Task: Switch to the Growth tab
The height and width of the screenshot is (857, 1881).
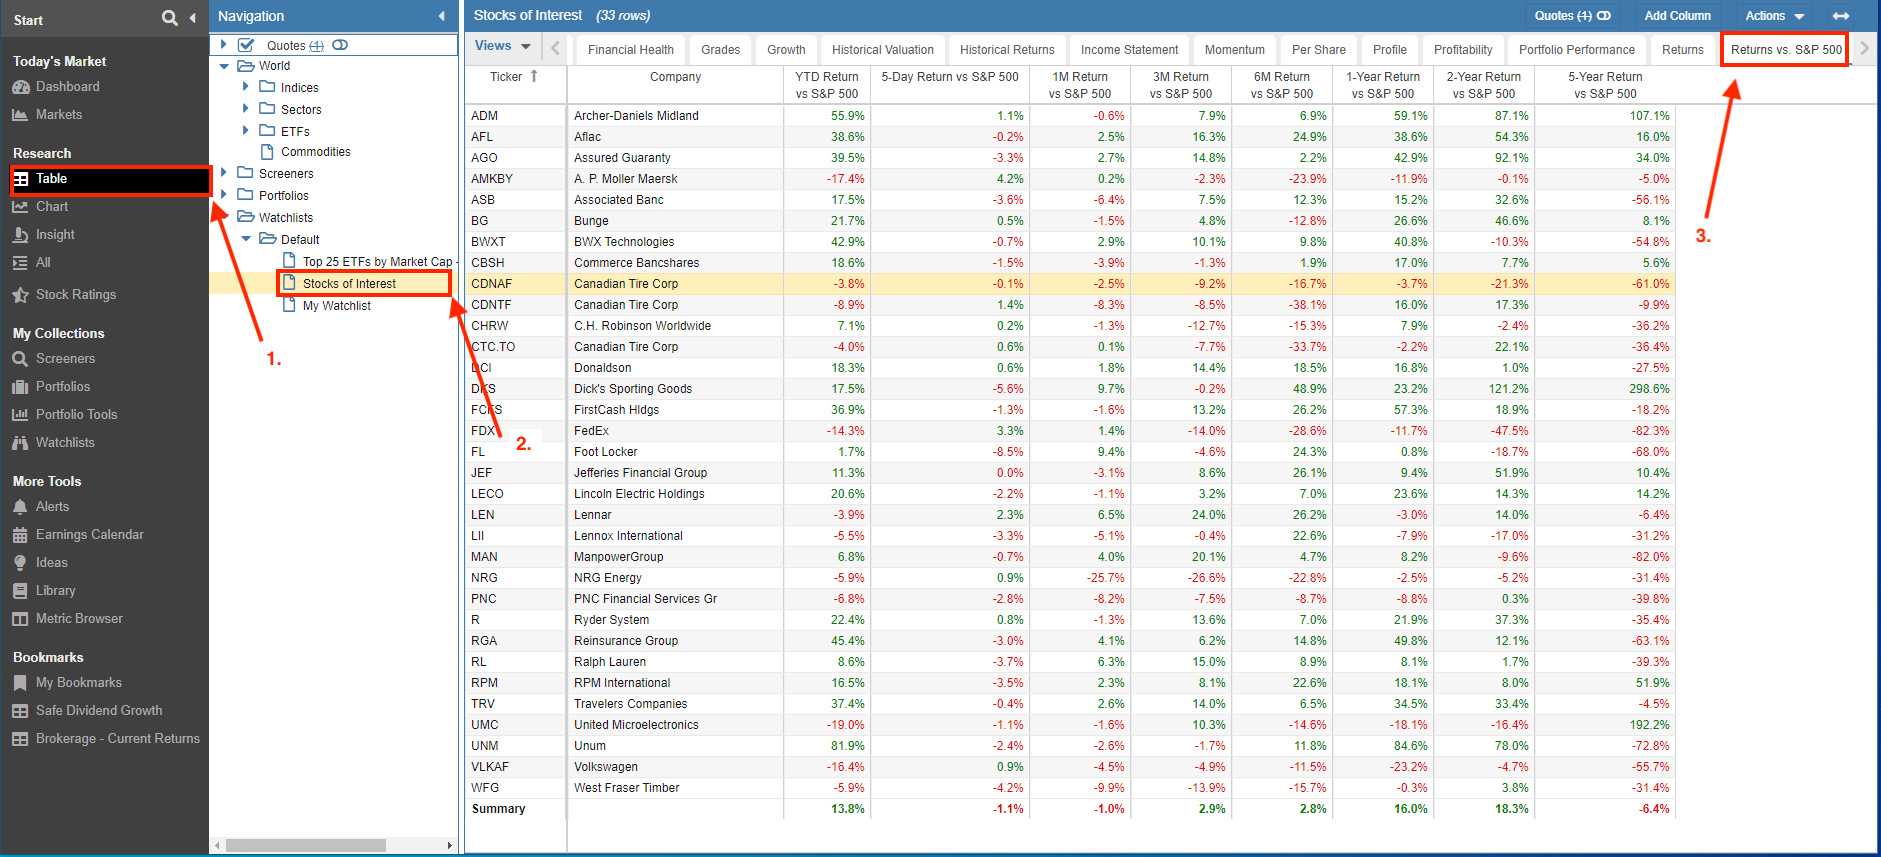Action: (x=786, y=50)
